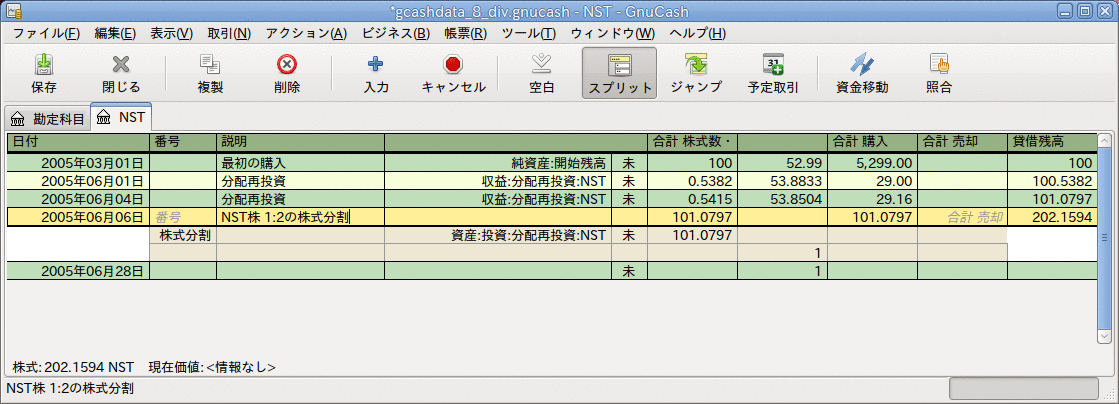The width and height of the screenshot is (1119, 404).
Task: Select the NST register tab
Action: point(121,117)
